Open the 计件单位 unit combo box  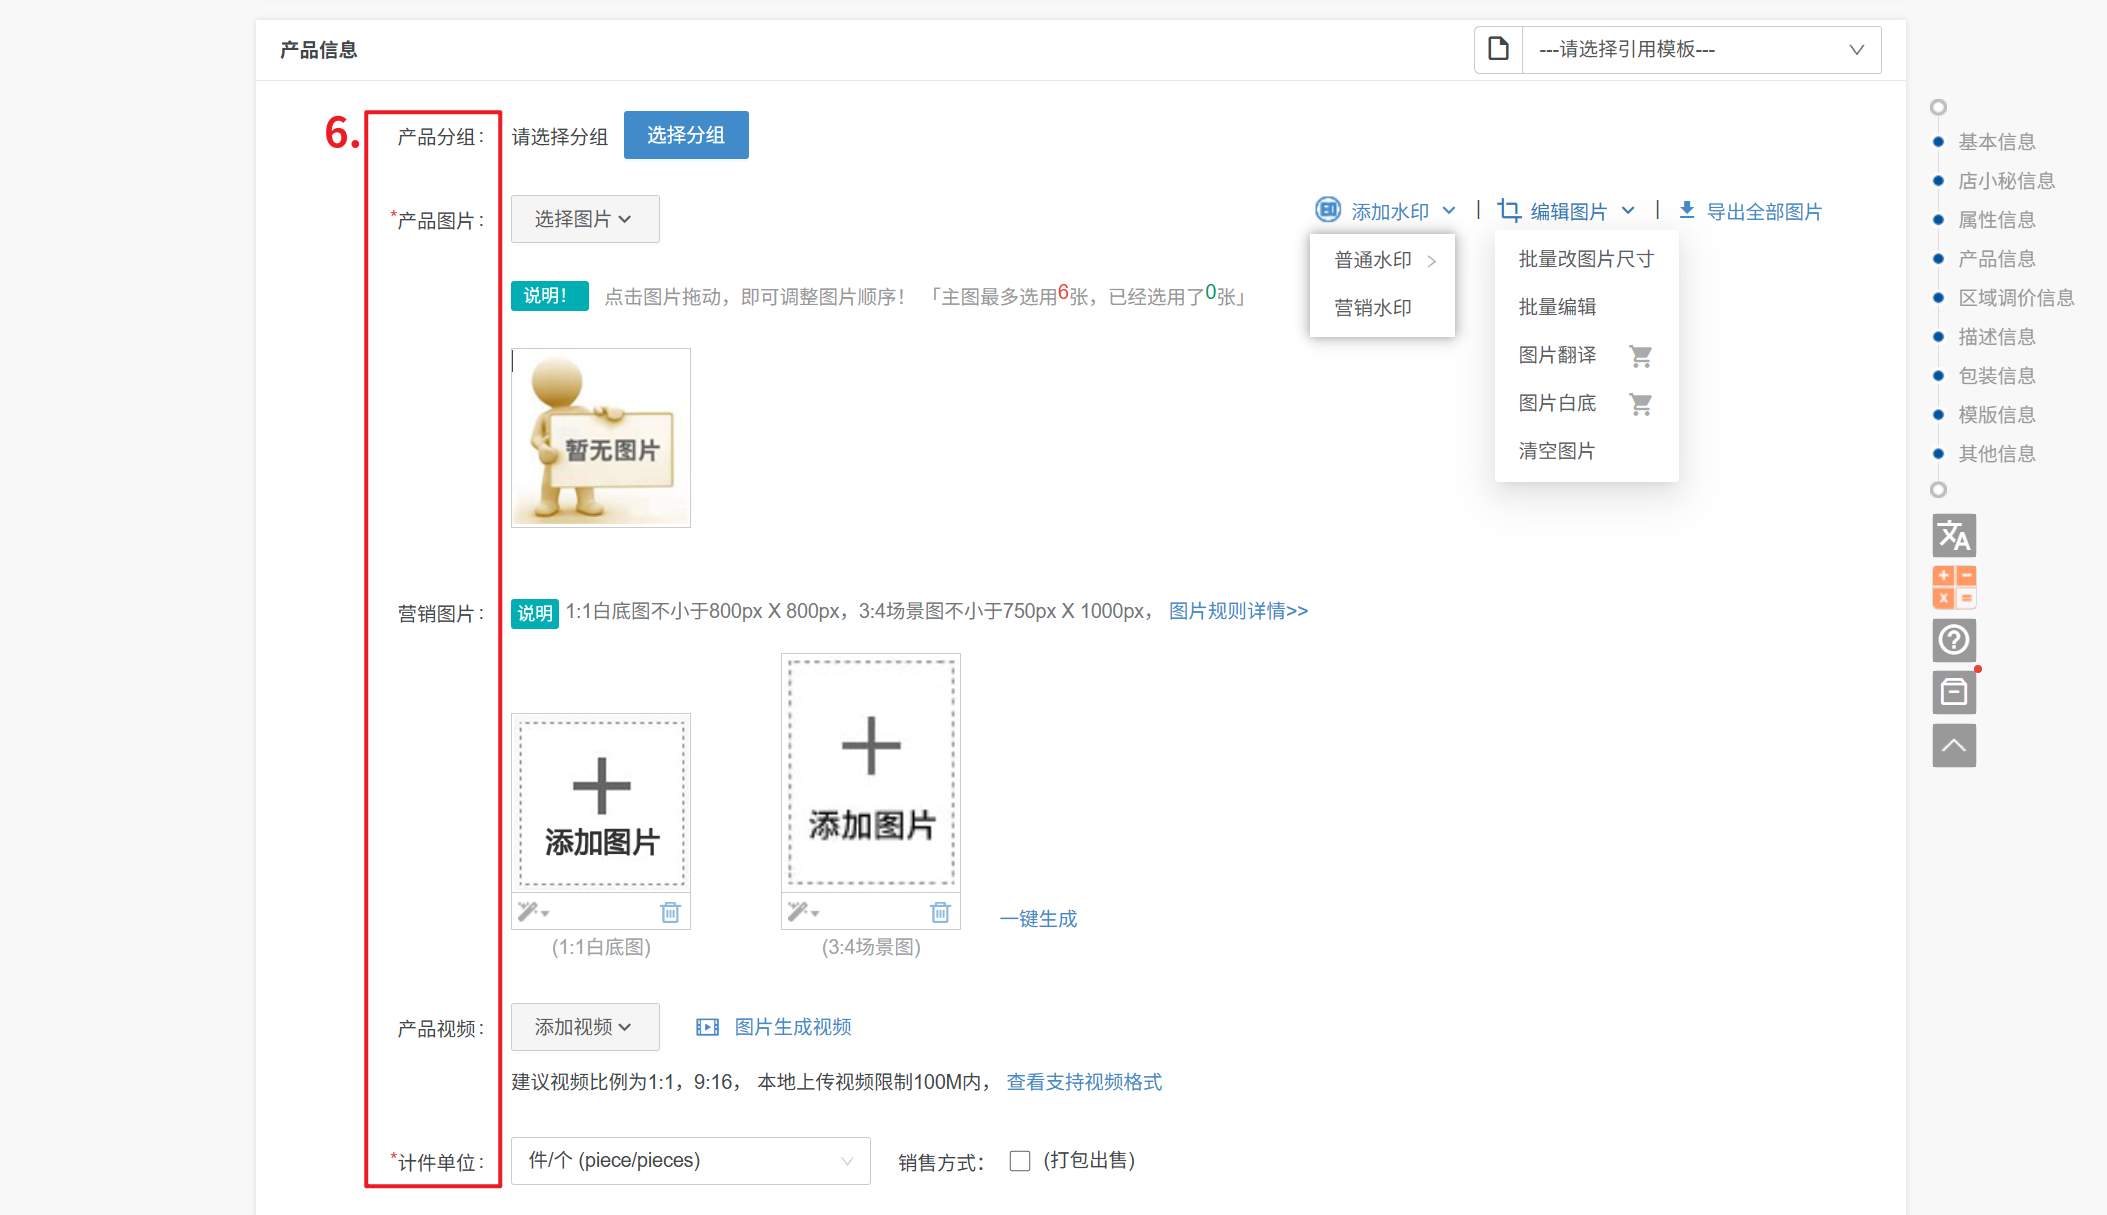[690, 1161]
